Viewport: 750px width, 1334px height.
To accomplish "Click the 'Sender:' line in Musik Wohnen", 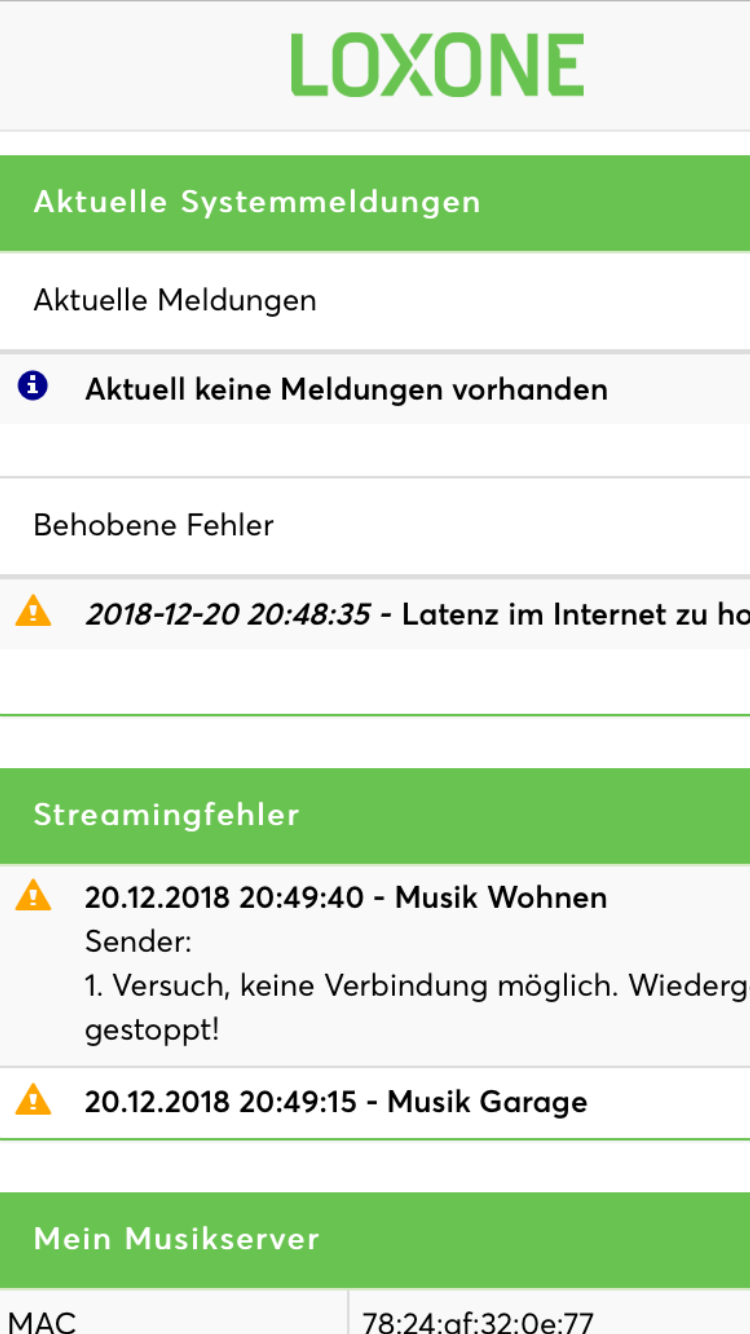I will [x=138, y=942].
